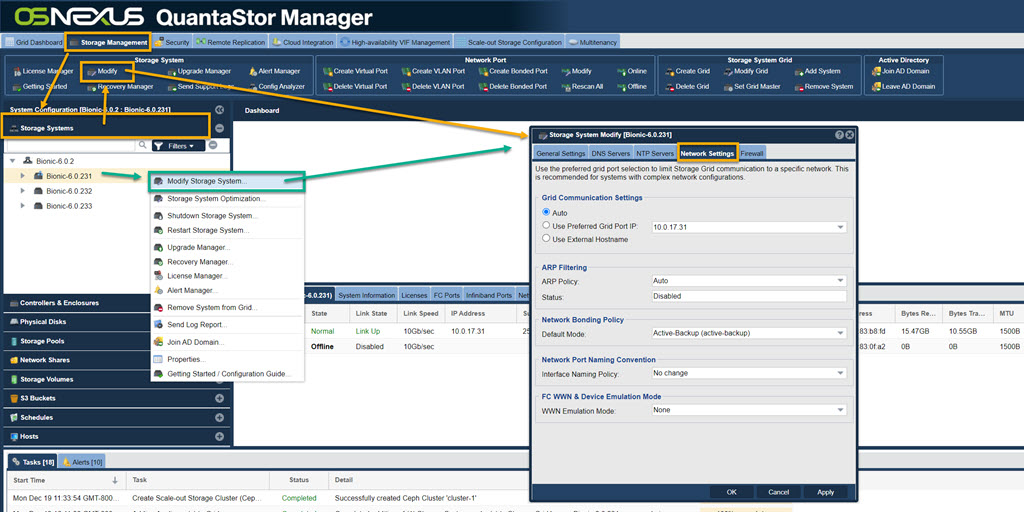Open Config Analyzer in the toolbar
The height and width of the screenshot is (512, 1024).
coord(276,86)
